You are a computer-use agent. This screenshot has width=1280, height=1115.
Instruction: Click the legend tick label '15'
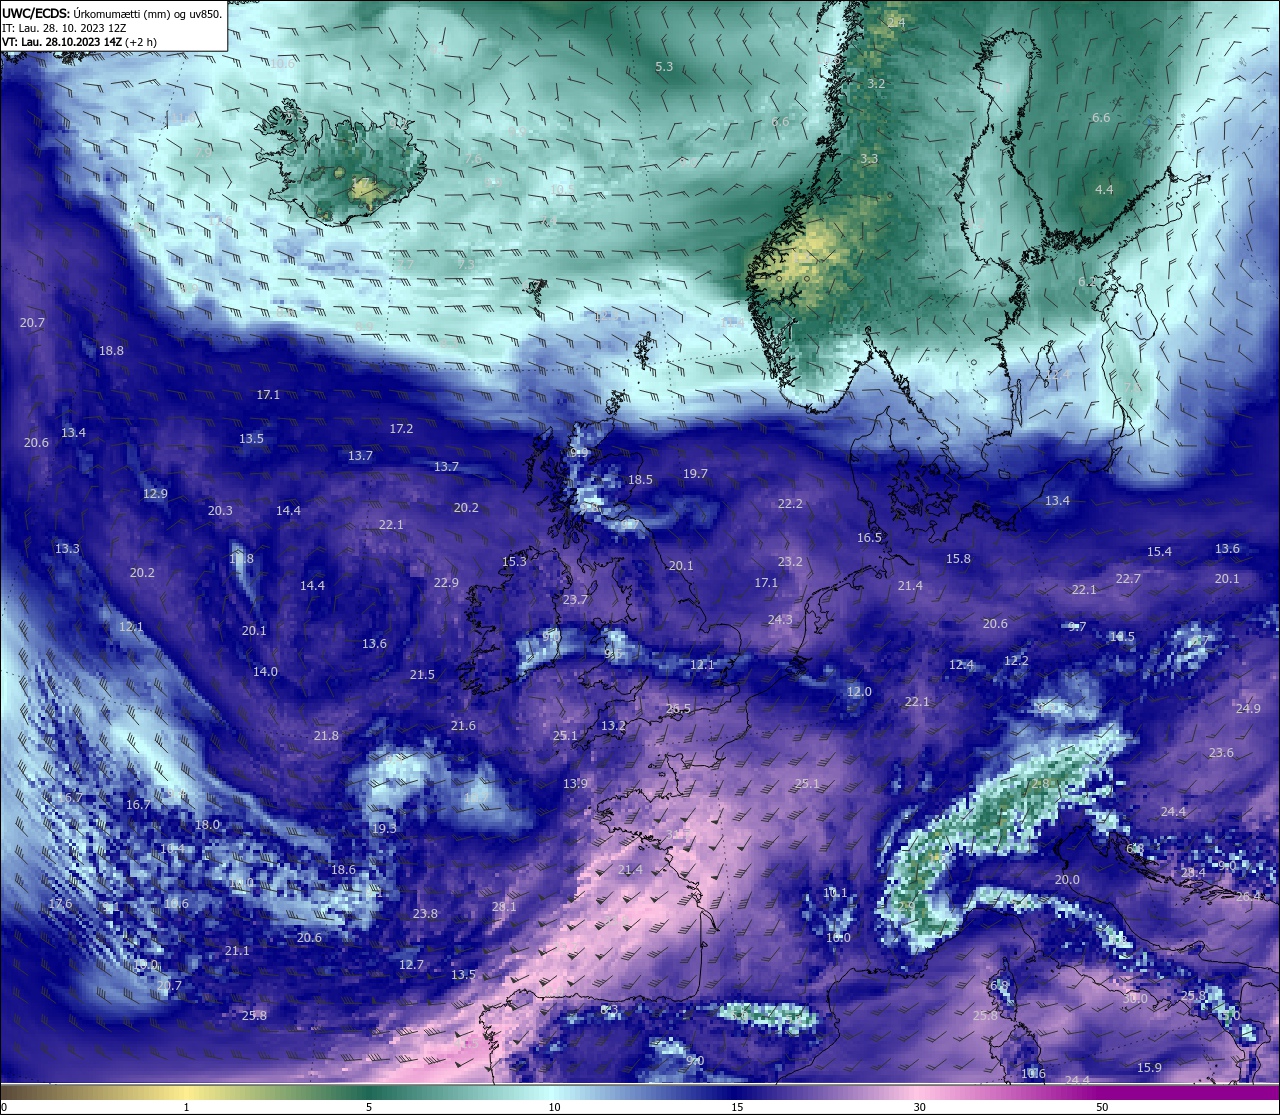pyautogui.click(x=737, y=1107)
